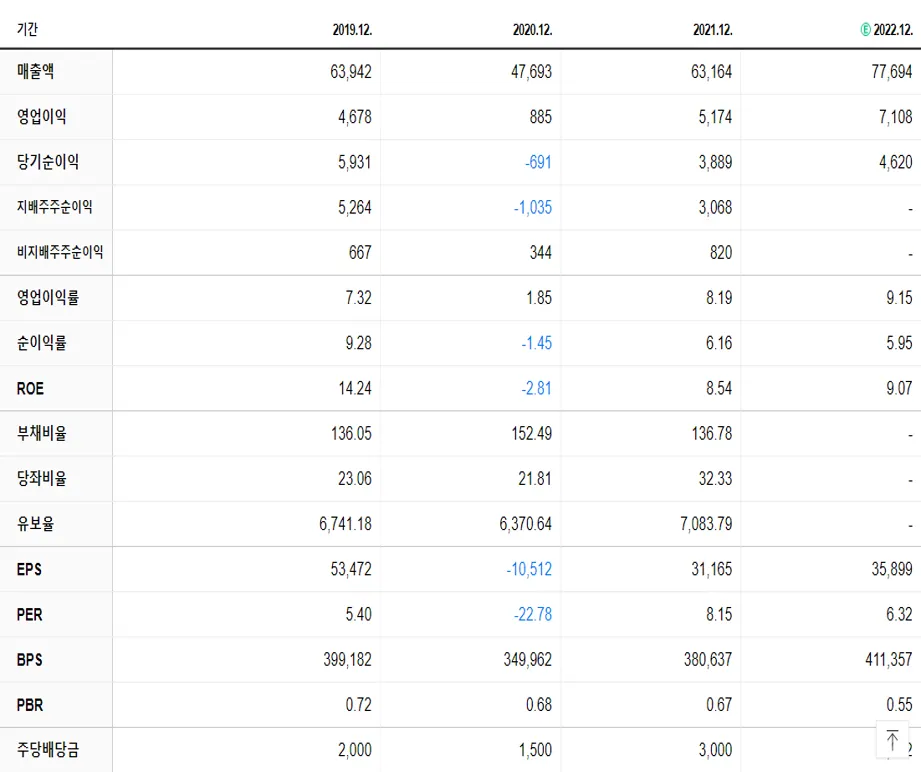Select operating margin 9.15

point(899,298)
